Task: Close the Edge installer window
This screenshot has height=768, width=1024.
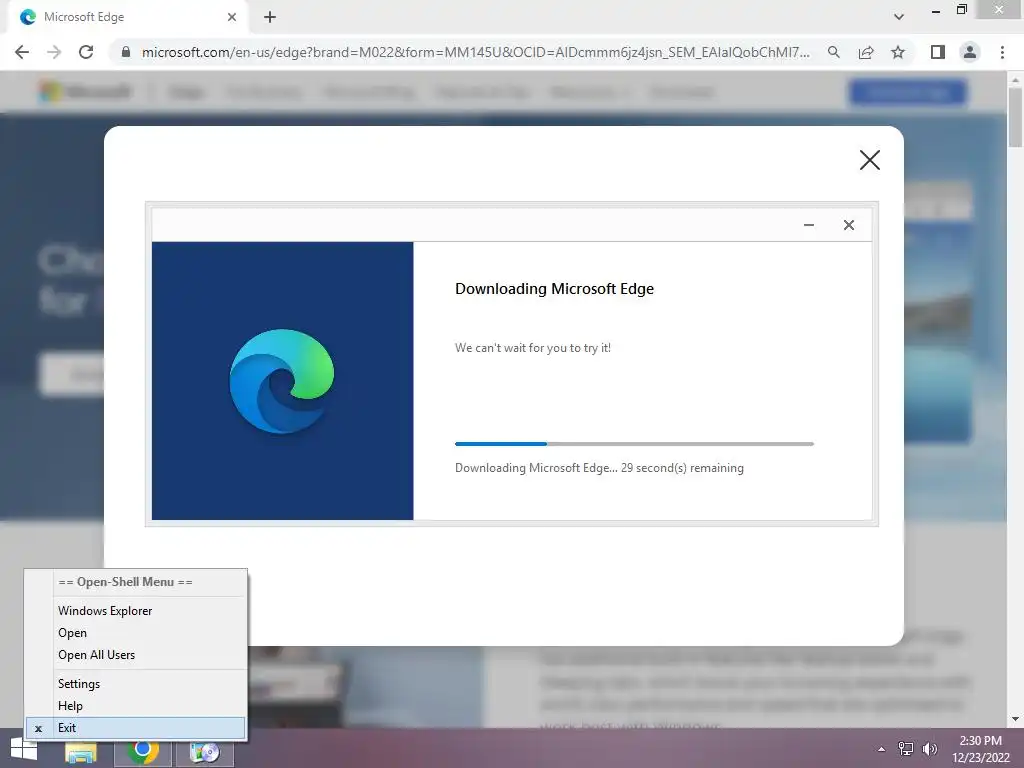Action: (849, 225)
